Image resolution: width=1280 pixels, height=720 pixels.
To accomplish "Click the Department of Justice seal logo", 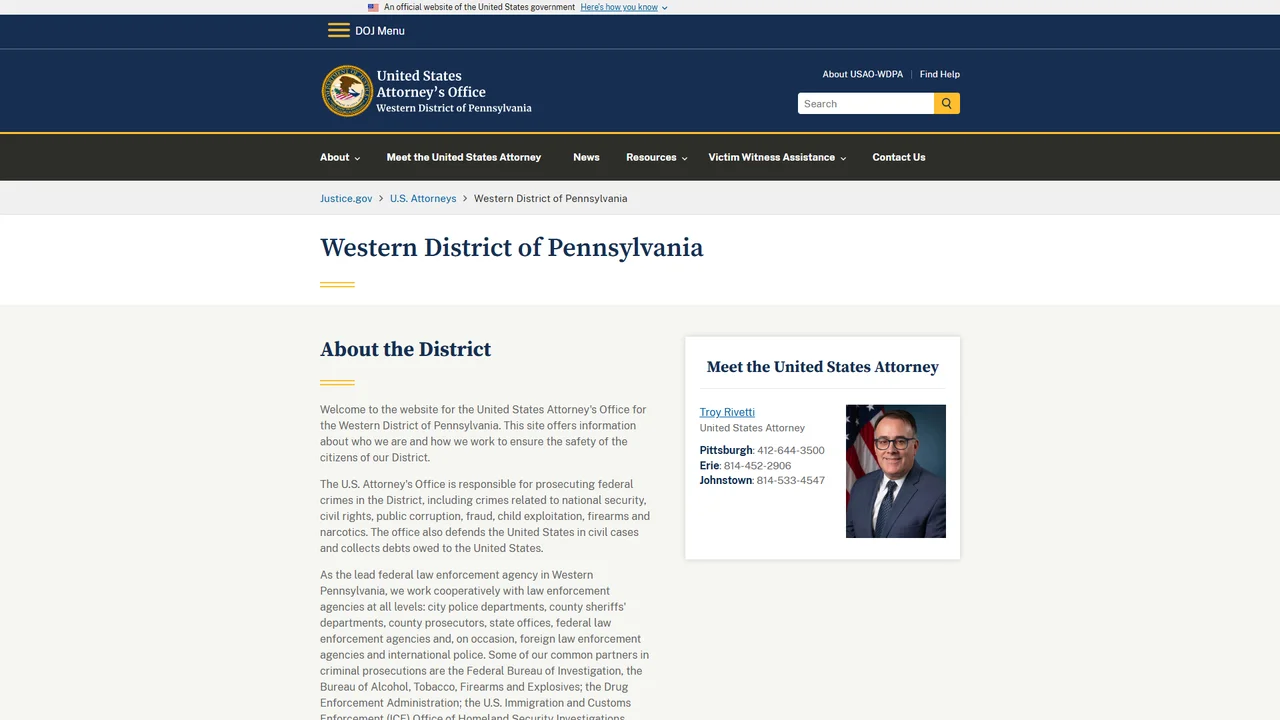I will (x=347, y=91).
